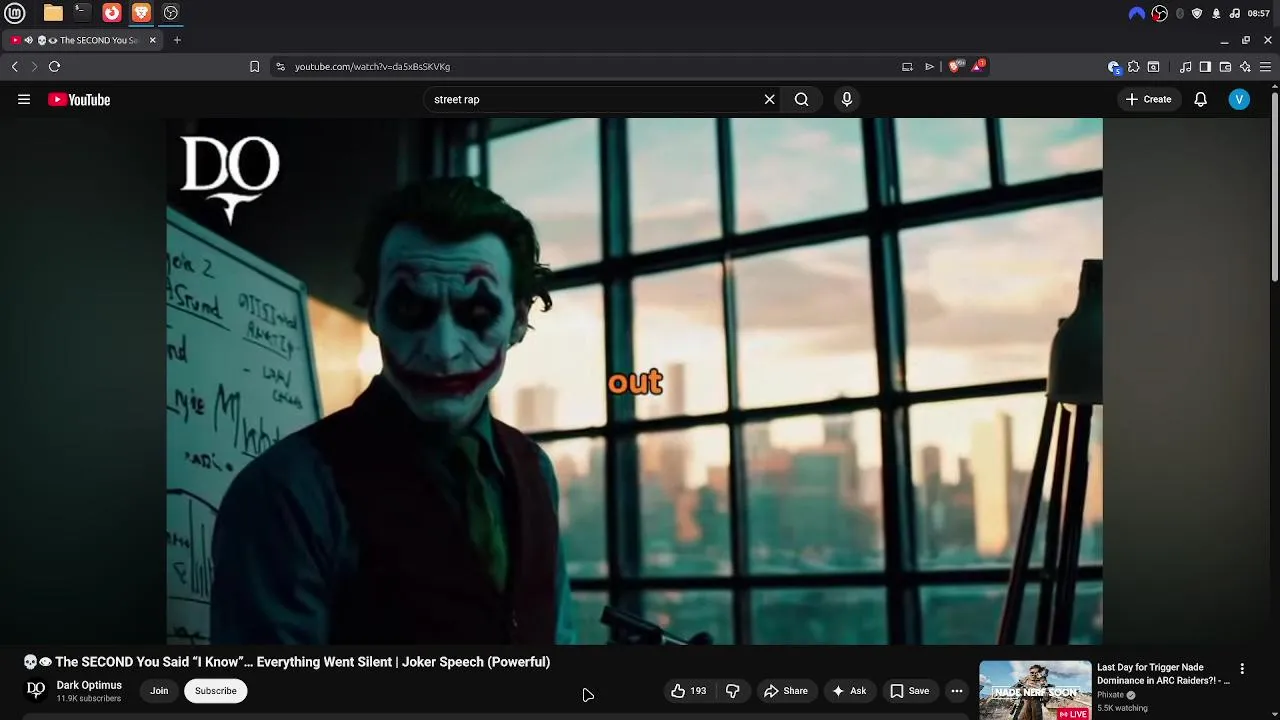Close 'The SECOND You Said' tab
The width and height of the screenshot is (1280, 720).
click(153, 40)
